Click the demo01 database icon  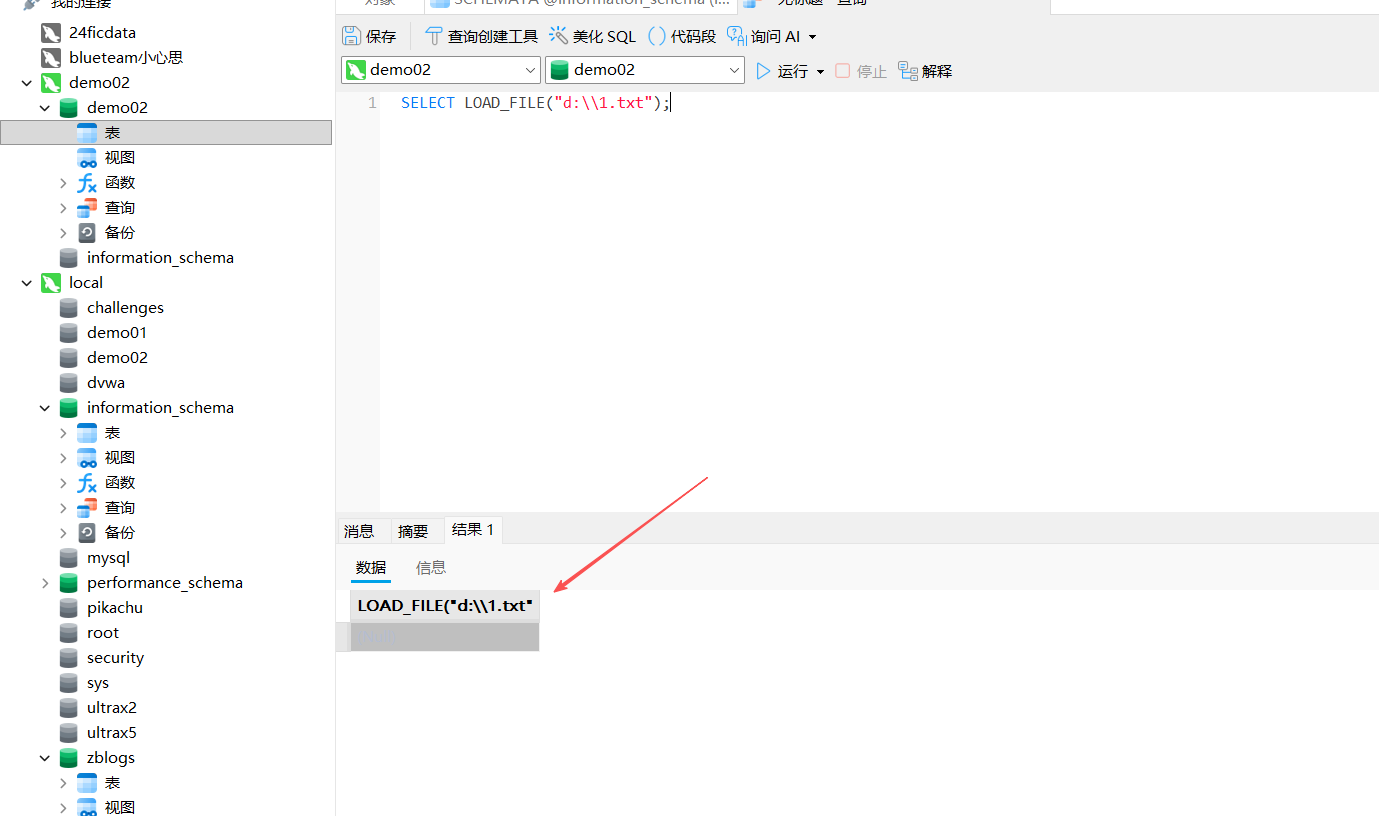click(x=68, y=333)
